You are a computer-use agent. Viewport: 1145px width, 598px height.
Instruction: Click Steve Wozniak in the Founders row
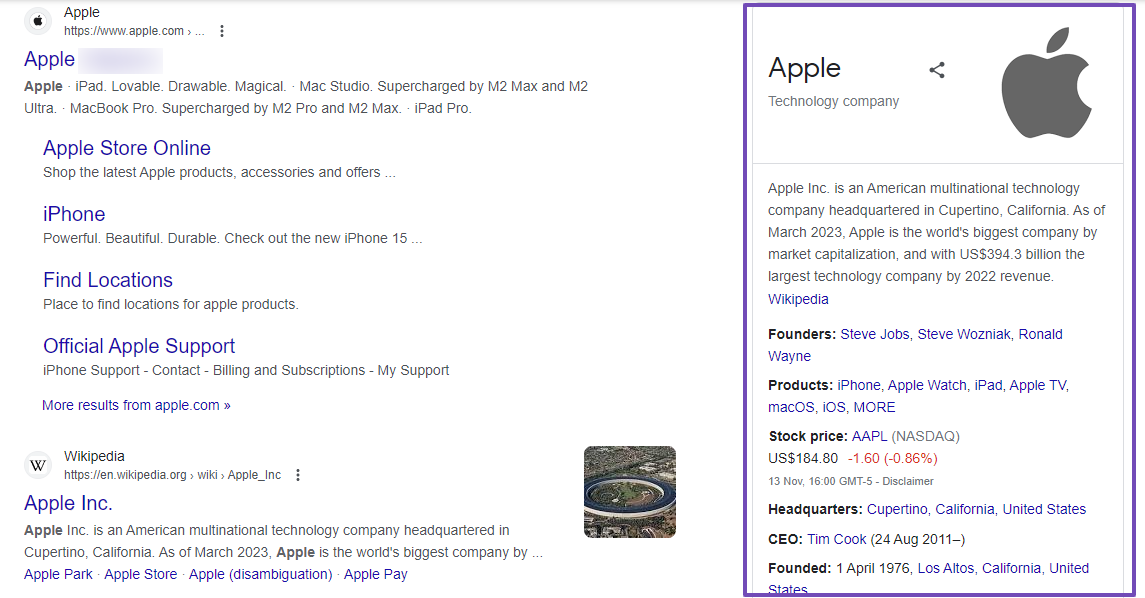964,334
